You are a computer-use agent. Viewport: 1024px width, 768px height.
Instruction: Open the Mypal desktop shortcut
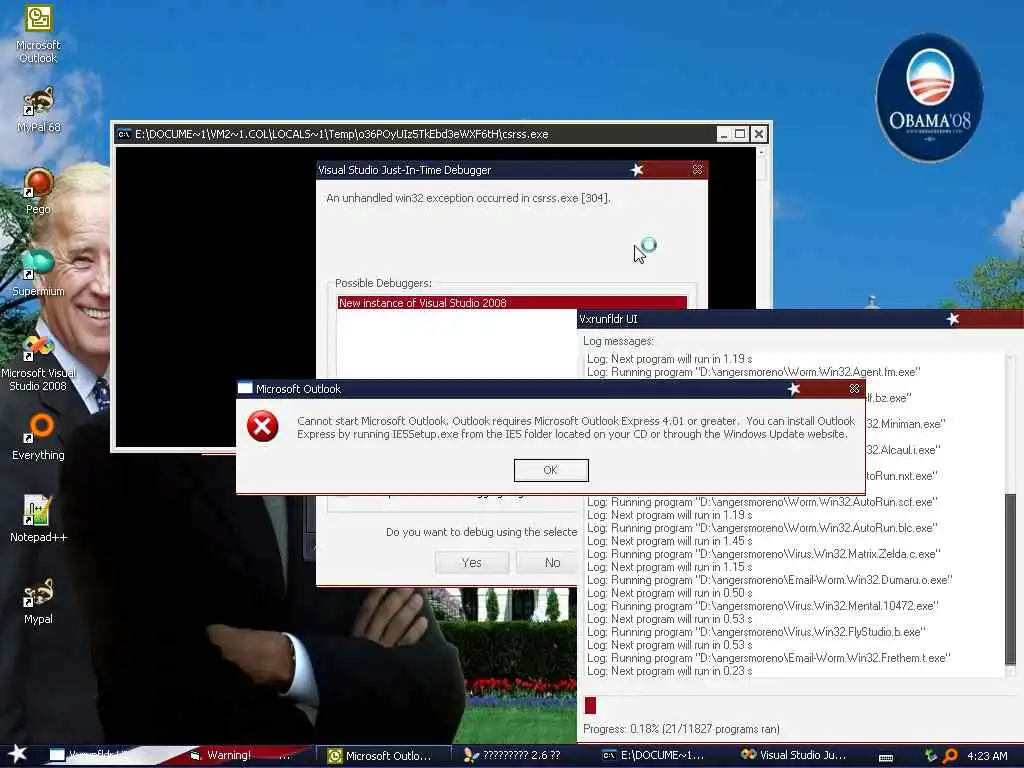pos(38,601)
